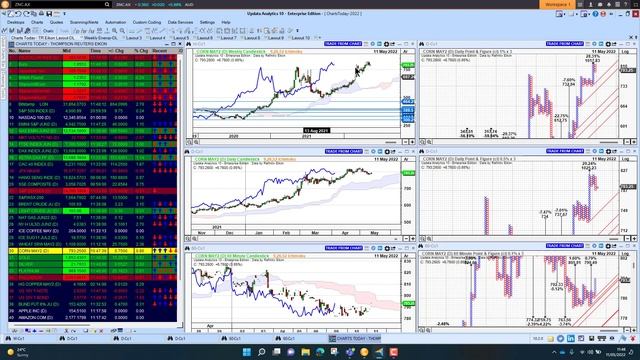Click the weekly candlestick chart horizontal scroll slider
The width and height of the screenshot is (640, 360).
390,142
